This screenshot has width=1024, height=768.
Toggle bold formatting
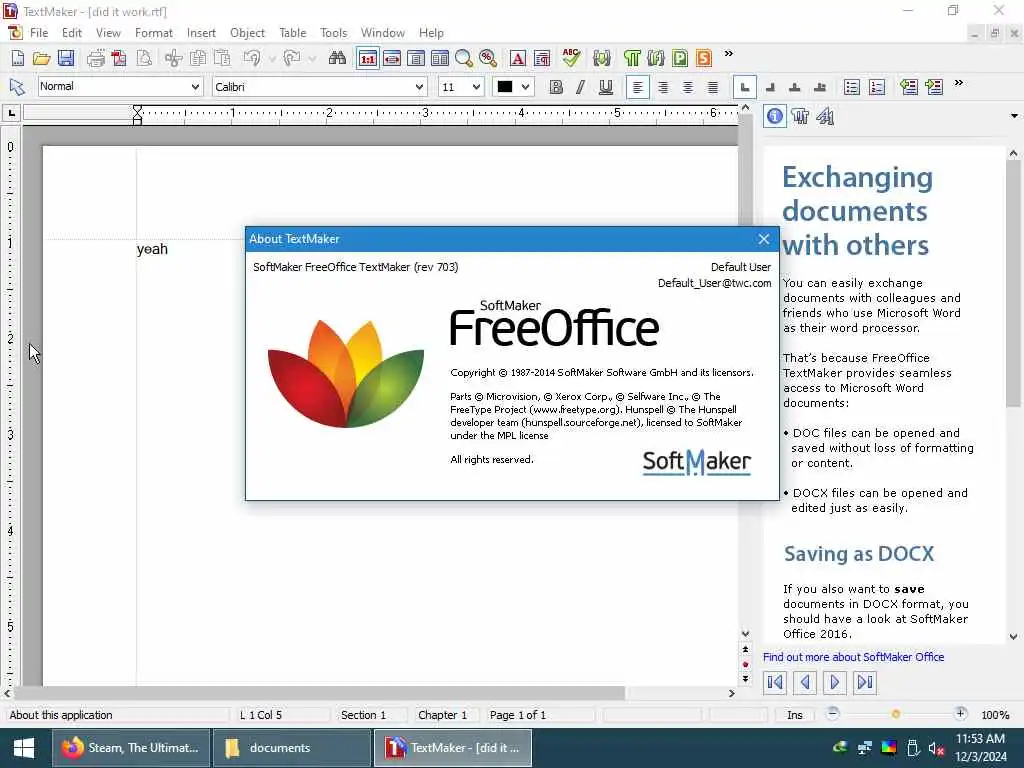pyautogui.click(x=556, y=87)
